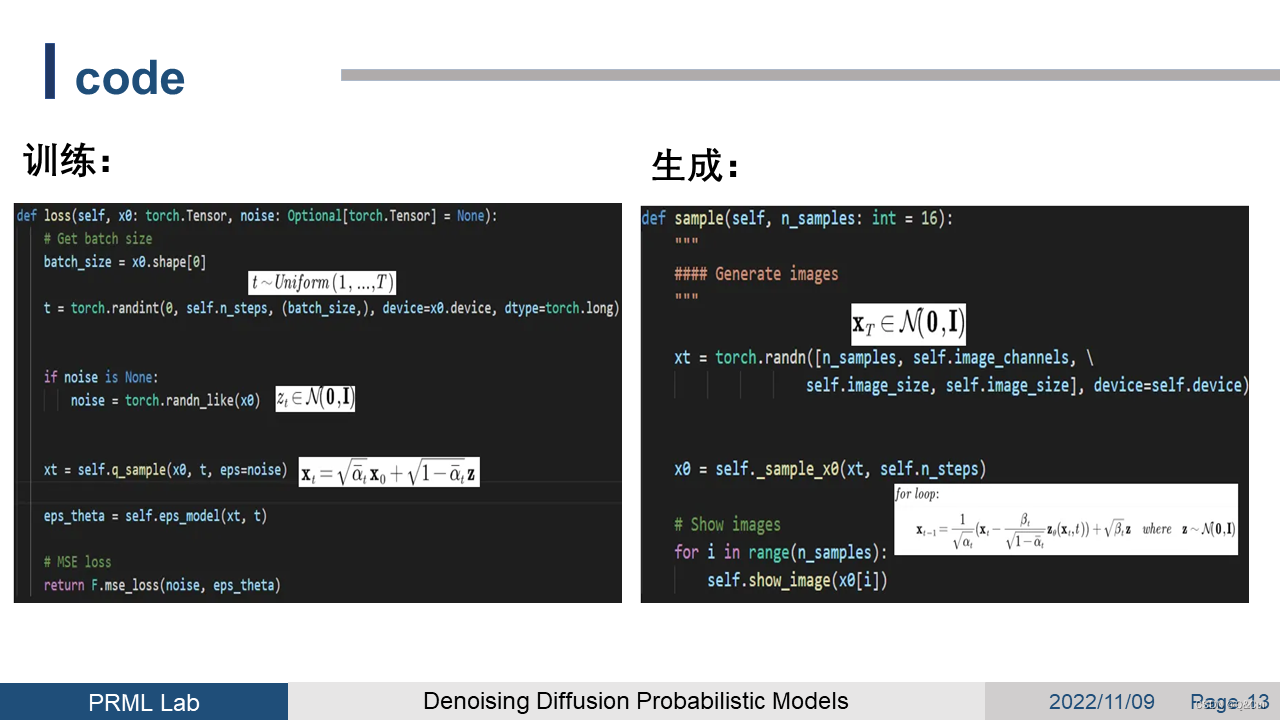Click the 't = torch.randint(0, self.n_steps' line
The width and height of the screenshot is (1280, 720).
[x=331, y=308]
